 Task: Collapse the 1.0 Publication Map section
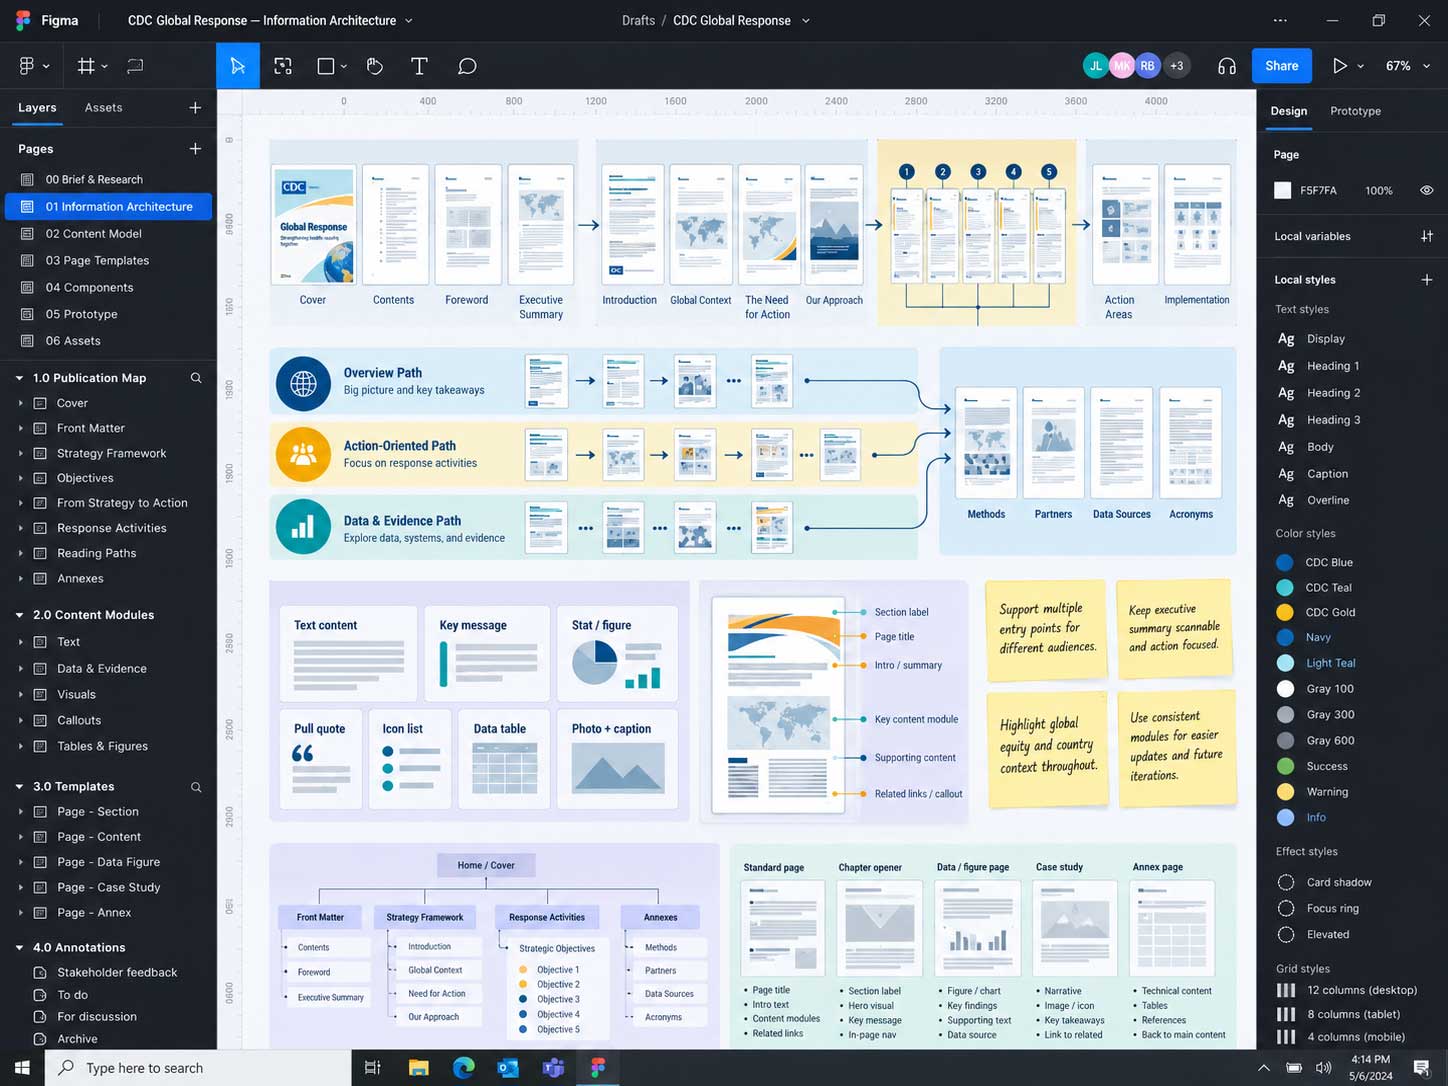[19, 378]
